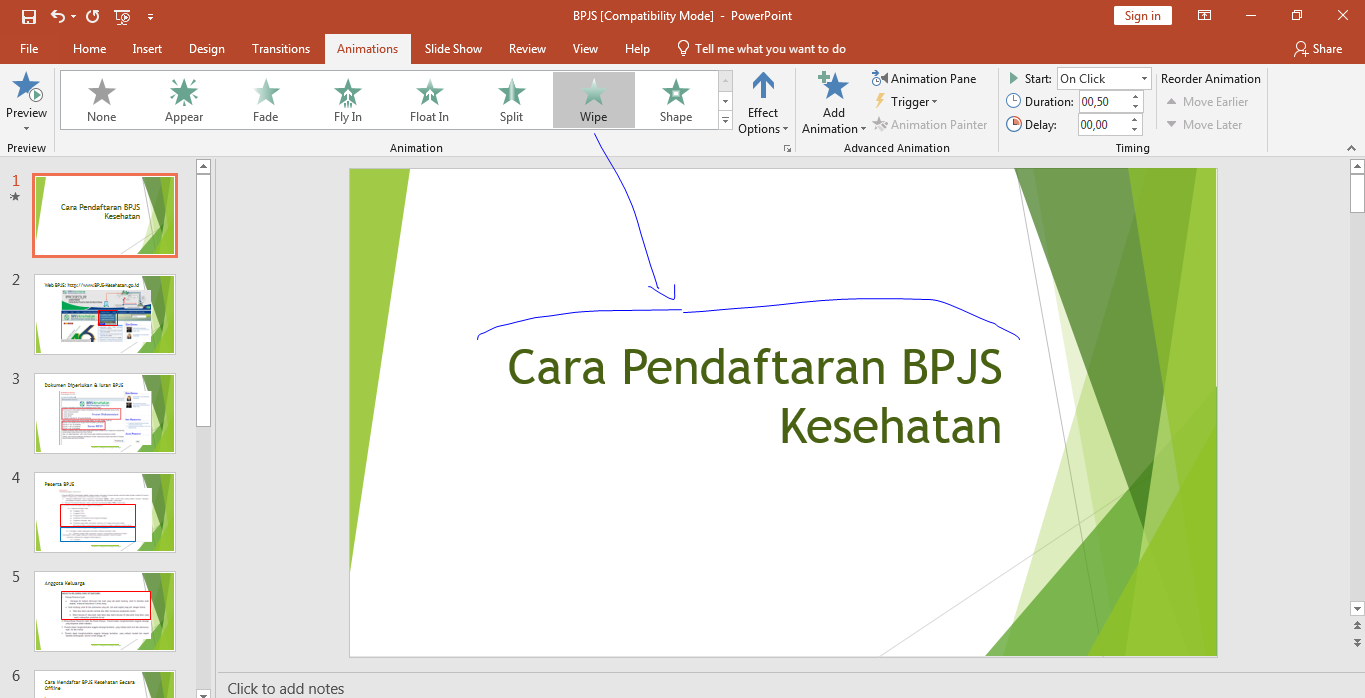Click the Duration value field
The image size is (1365, 698).
click(x=1103, y=102)
